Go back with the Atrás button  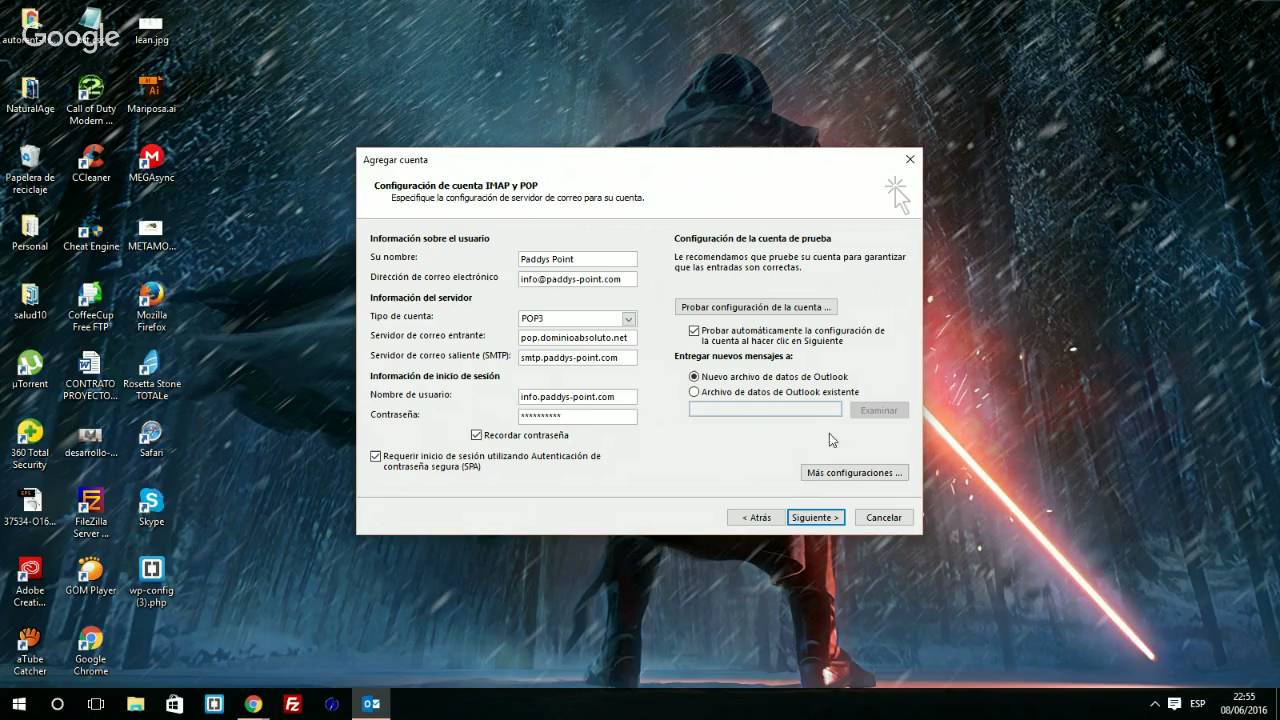[756, 517]
